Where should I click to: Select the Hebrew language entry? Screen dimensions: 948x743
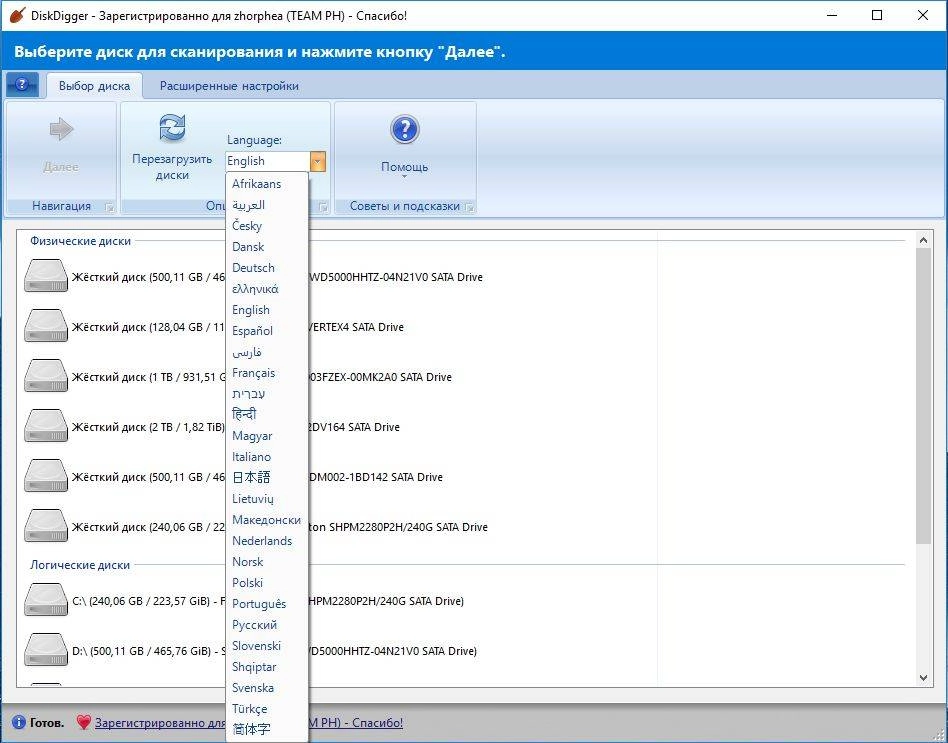tap(267, 394)
